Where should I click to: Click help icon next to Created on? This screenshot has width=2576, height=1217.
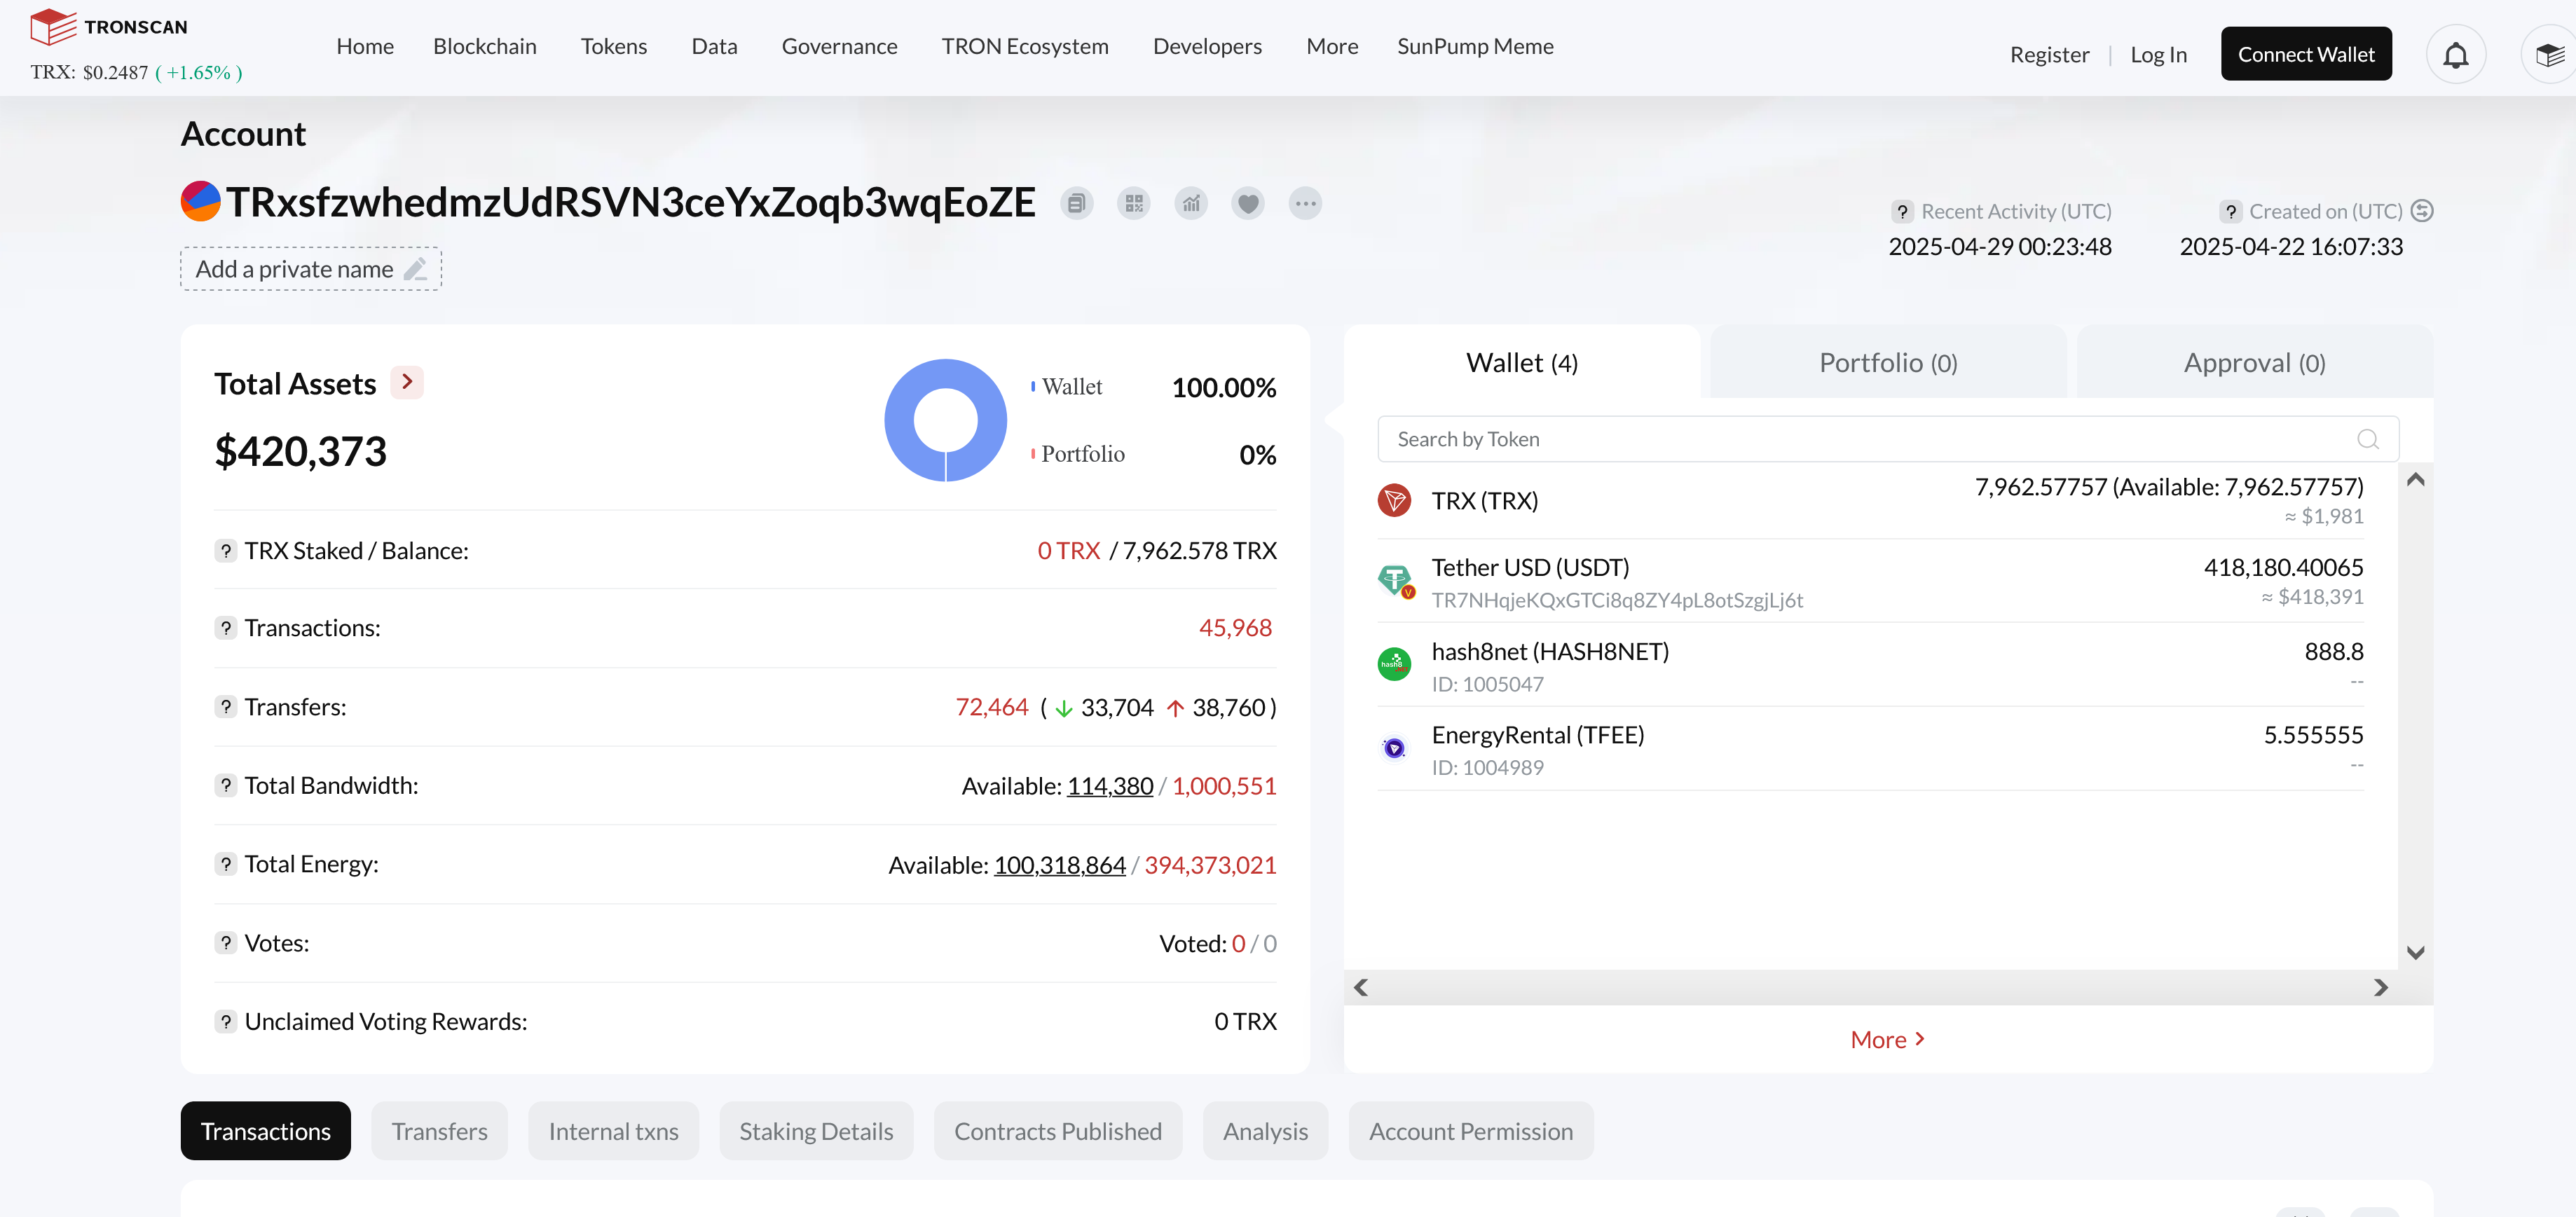[2230, 212]
